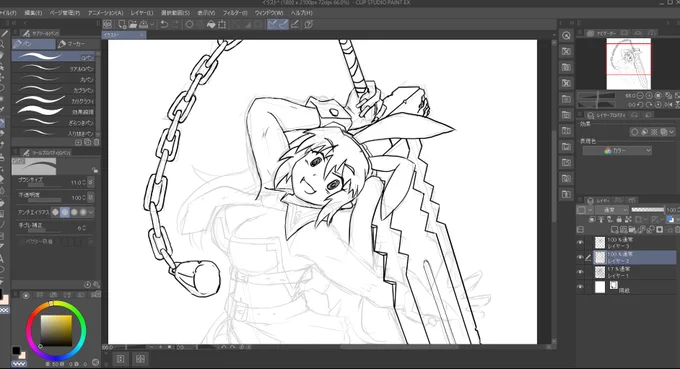Click the Border effect circle icon in Layer Property
680x369 pixels.
635,132
